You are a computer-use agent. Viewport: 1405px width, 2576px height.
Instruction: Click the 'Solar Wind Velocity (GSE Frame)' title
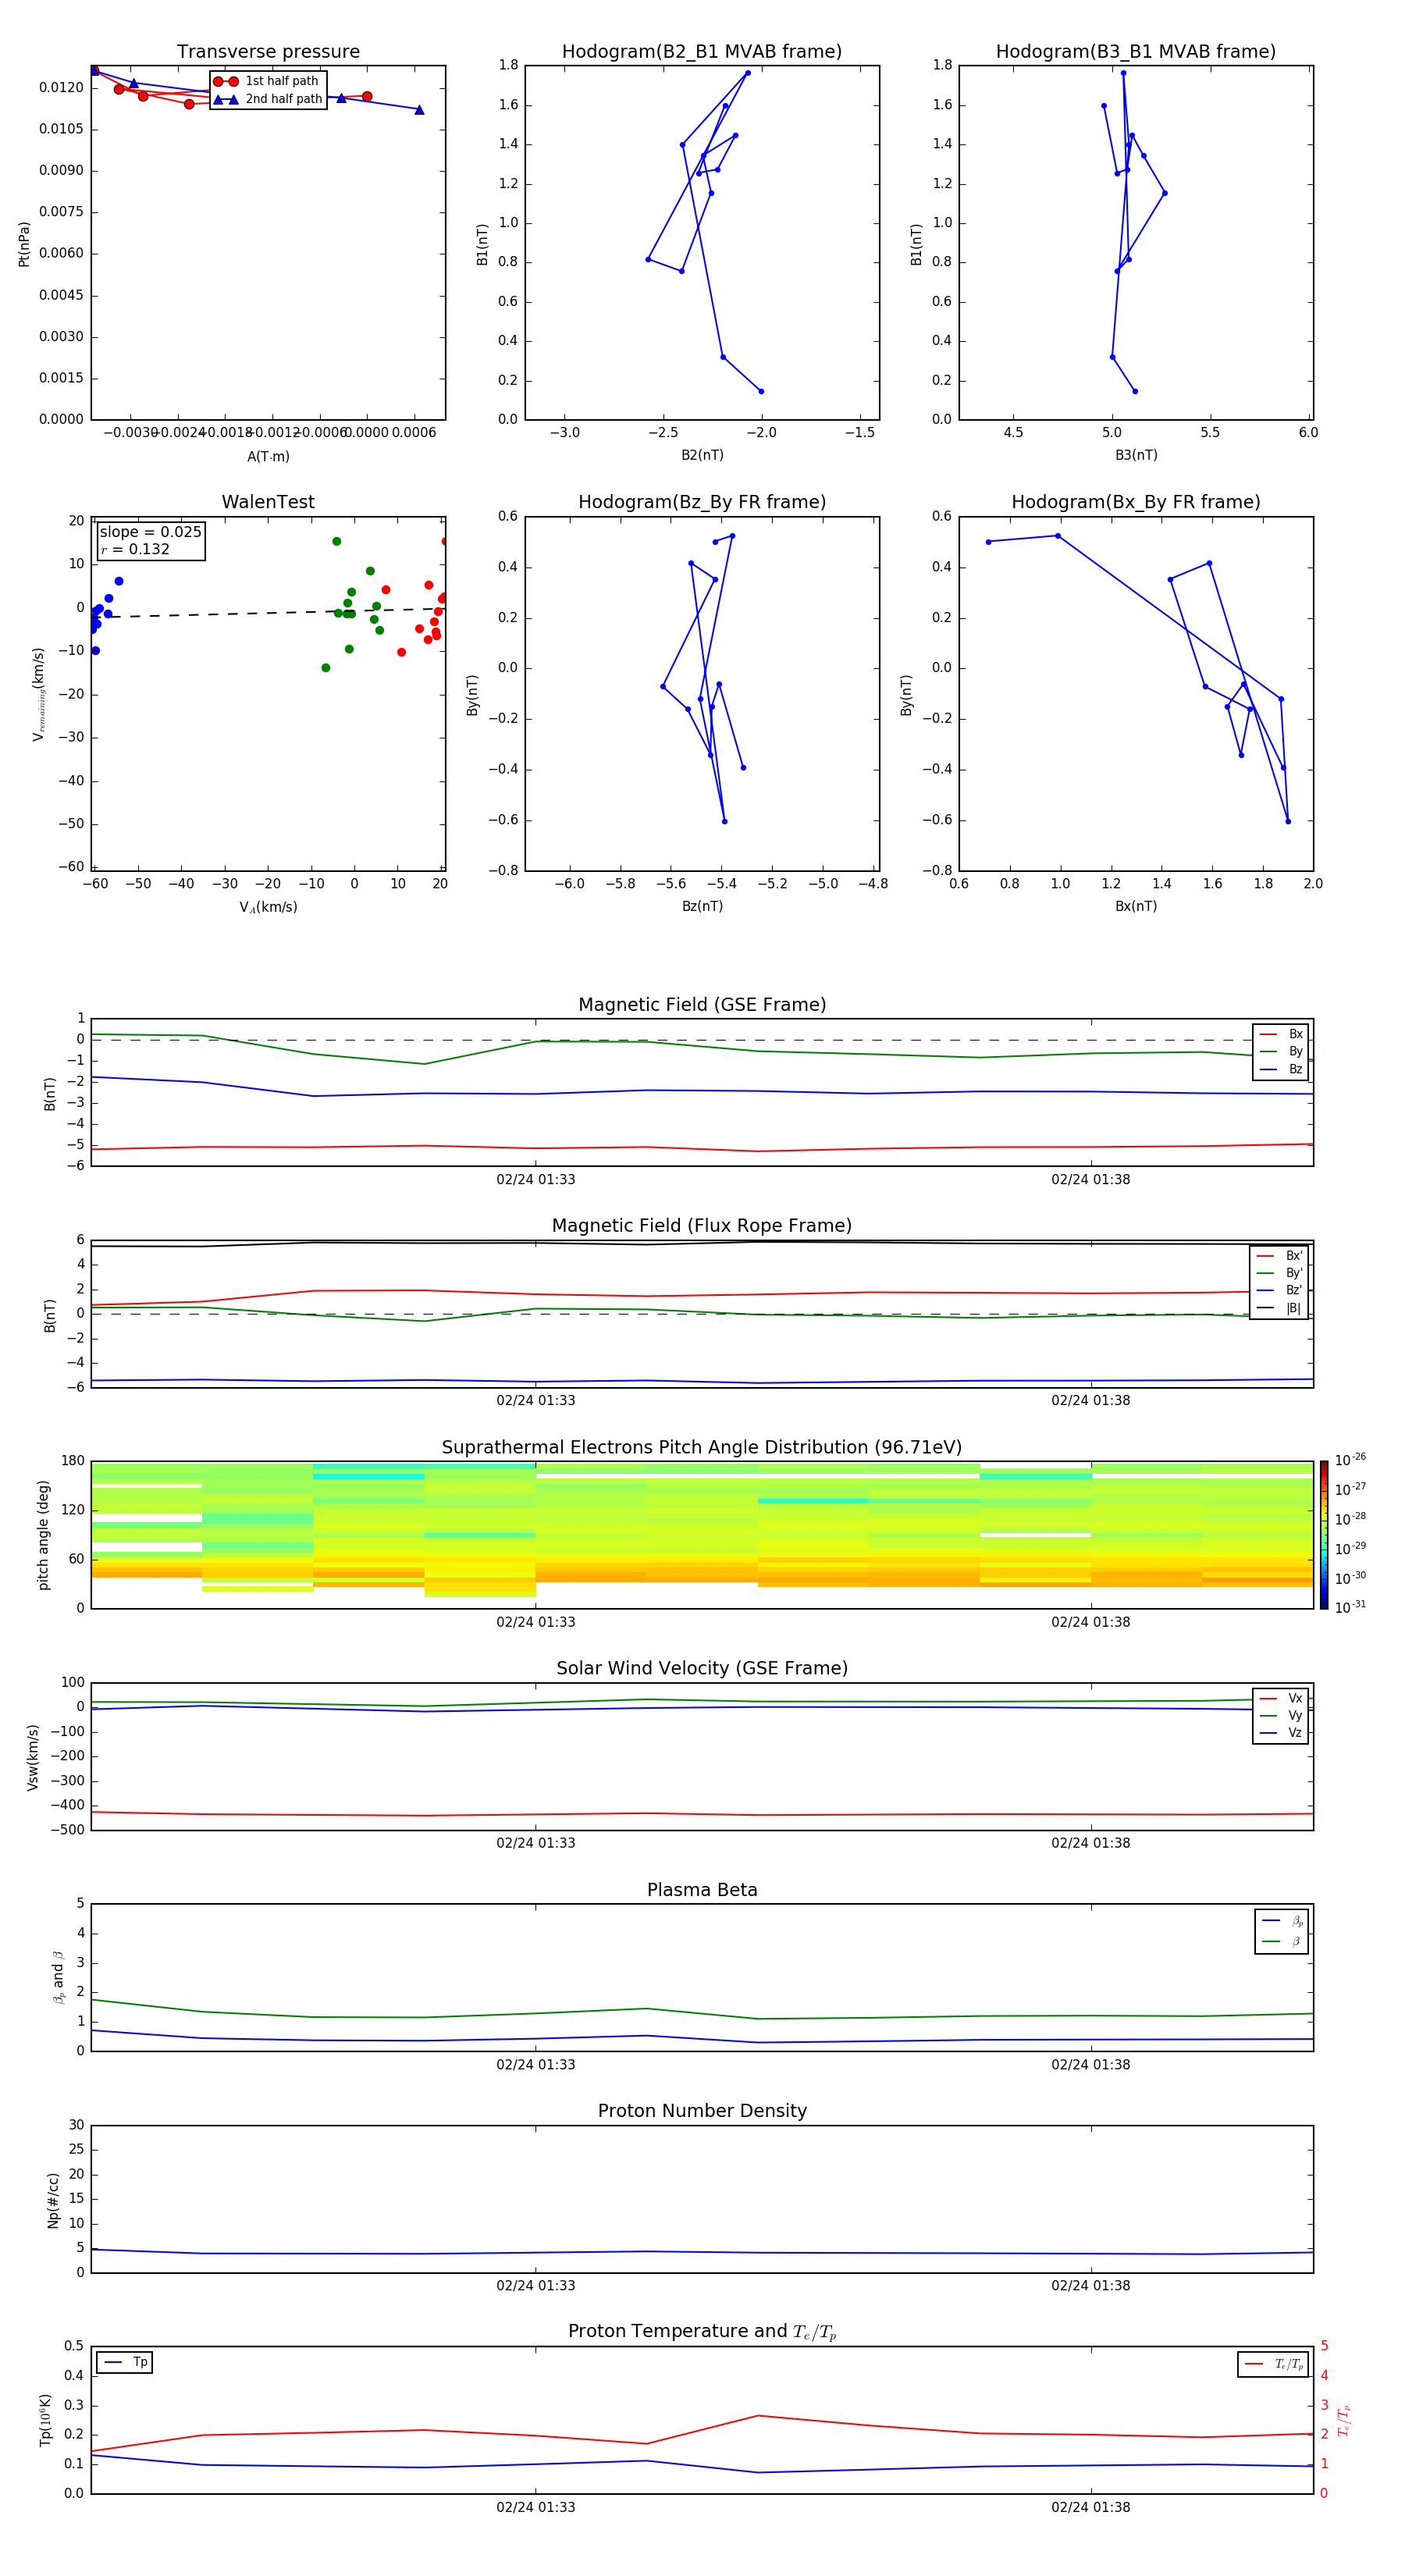[702, 1669]
